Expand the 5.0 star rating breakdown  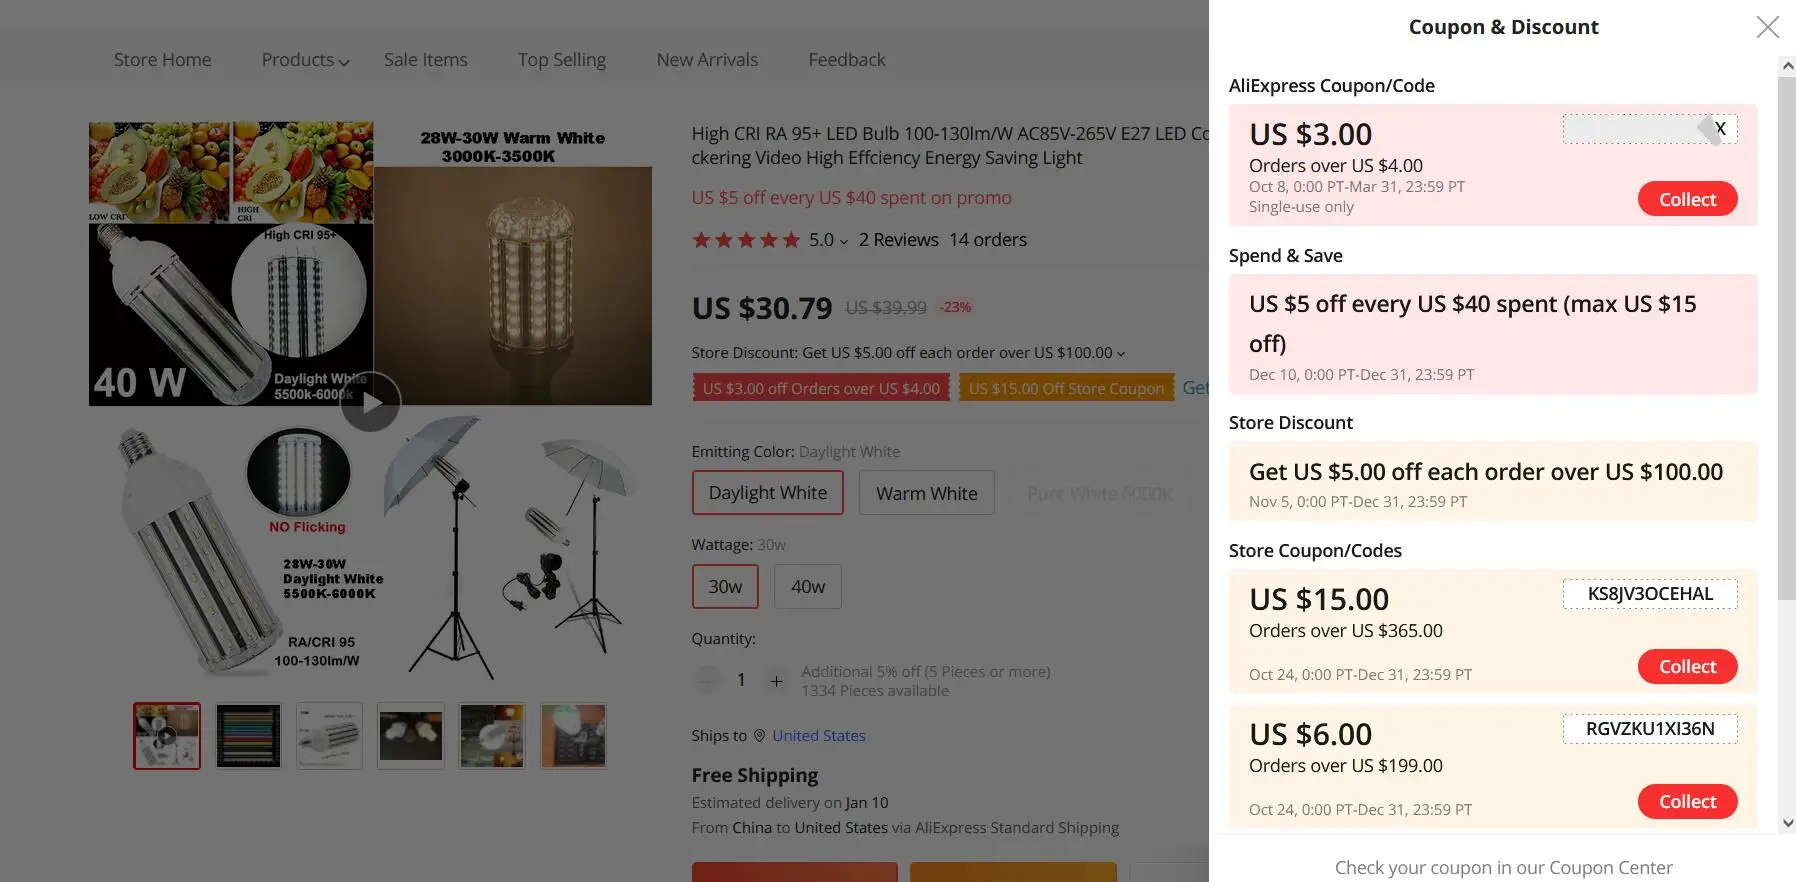click(843, 241)
